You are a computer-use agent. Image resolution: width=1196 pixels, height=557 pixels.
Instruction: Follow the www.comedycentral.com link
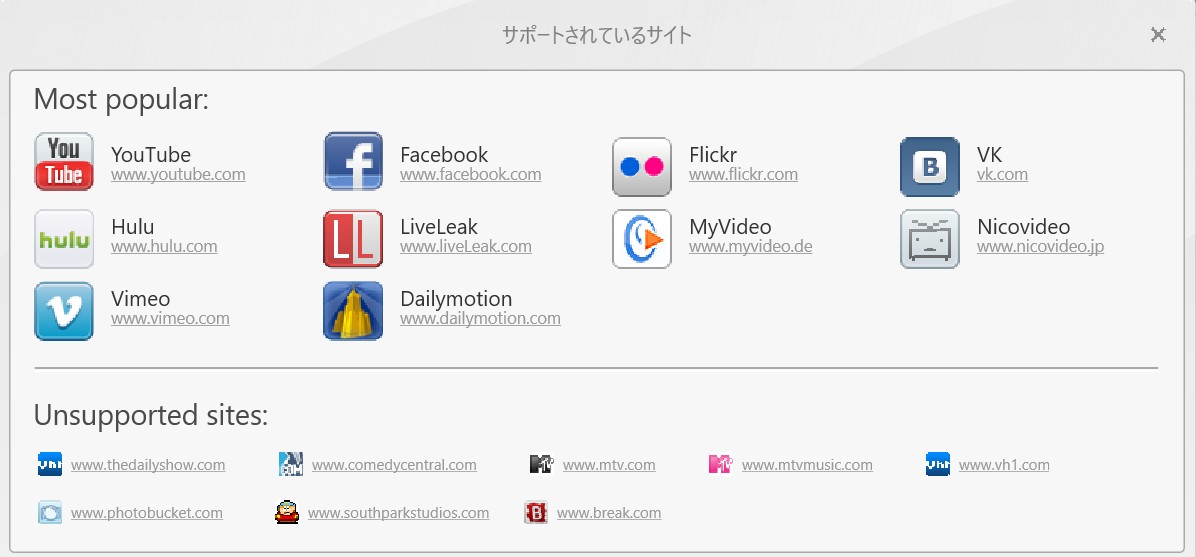click(394, 465)
